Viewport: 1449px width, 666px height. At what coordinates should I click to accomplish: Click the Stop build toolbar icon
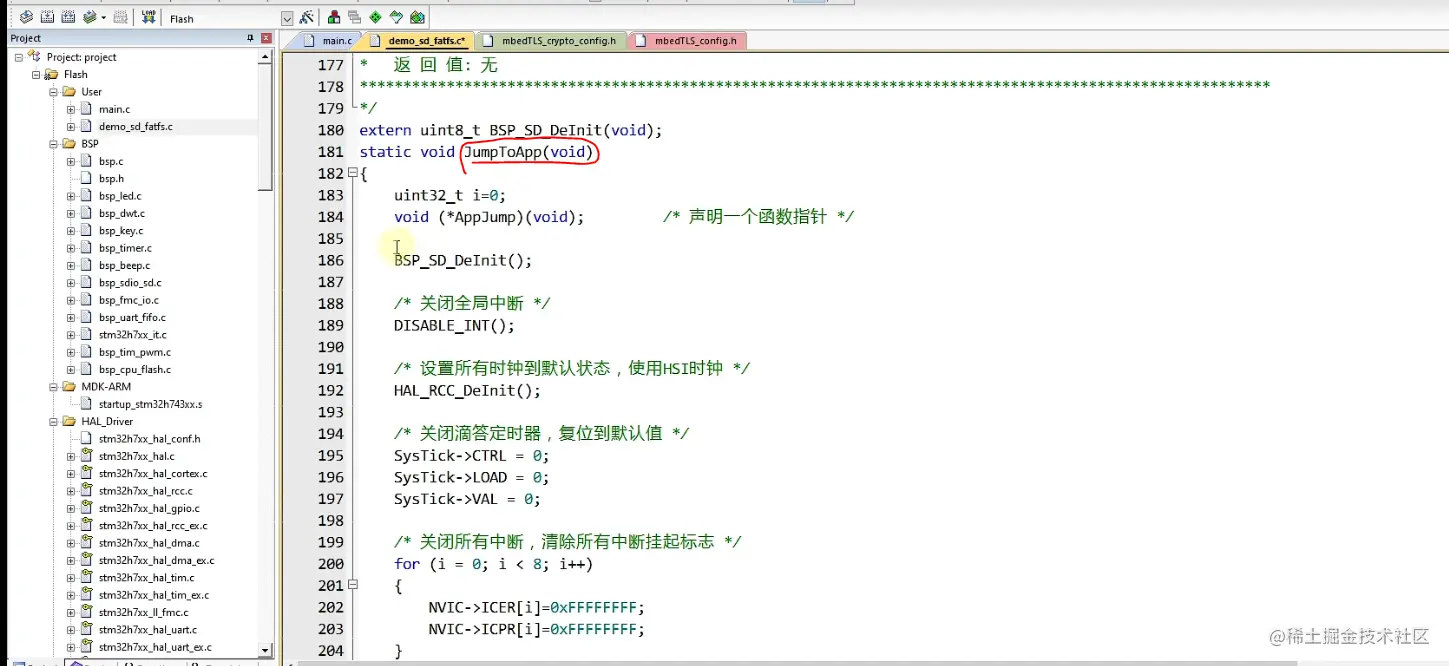pos(121,17)
